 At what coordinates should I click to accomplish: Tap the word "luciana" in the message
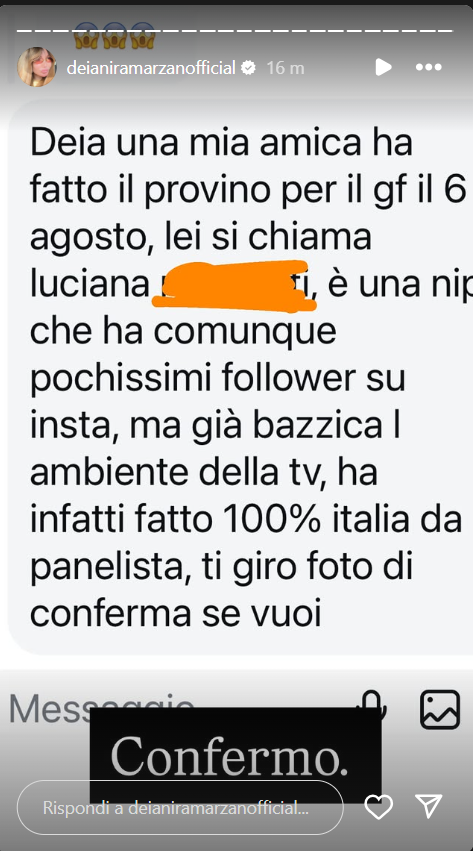(x=88, y=286)
